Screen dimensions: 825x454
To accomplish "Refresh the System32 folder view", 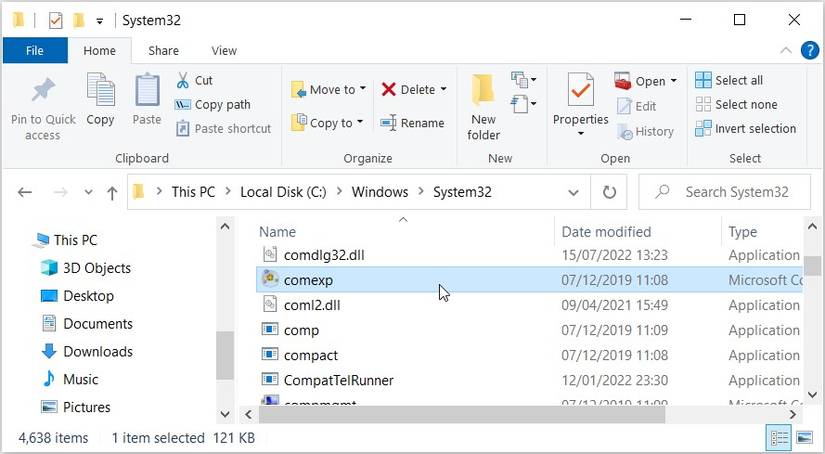I will tap(608, 192).
